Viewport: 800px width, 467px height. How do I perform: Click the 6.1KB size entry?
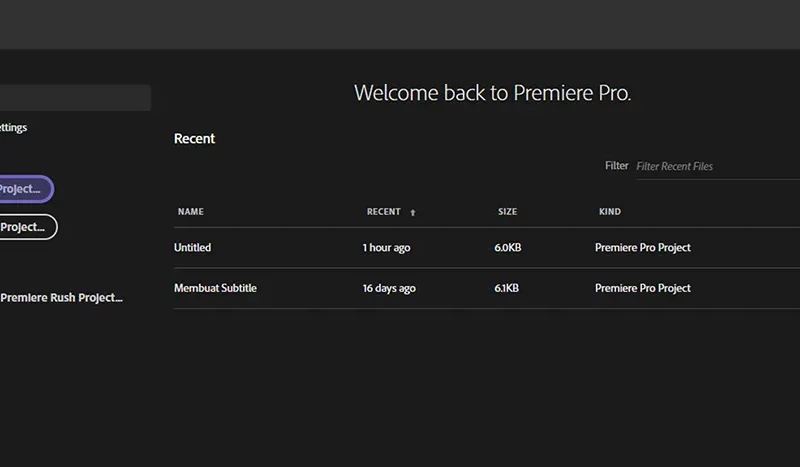tap(506, 288)
